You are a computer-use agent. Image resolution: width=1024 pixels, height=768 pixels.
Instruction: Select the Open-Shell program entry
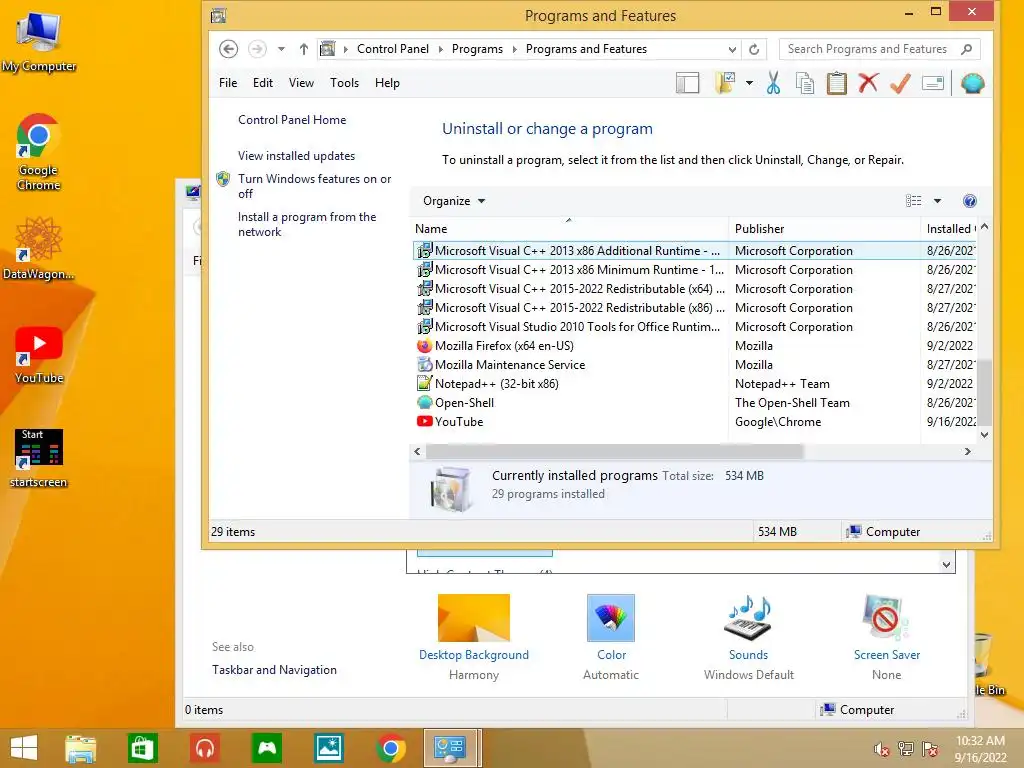point(694,402)
